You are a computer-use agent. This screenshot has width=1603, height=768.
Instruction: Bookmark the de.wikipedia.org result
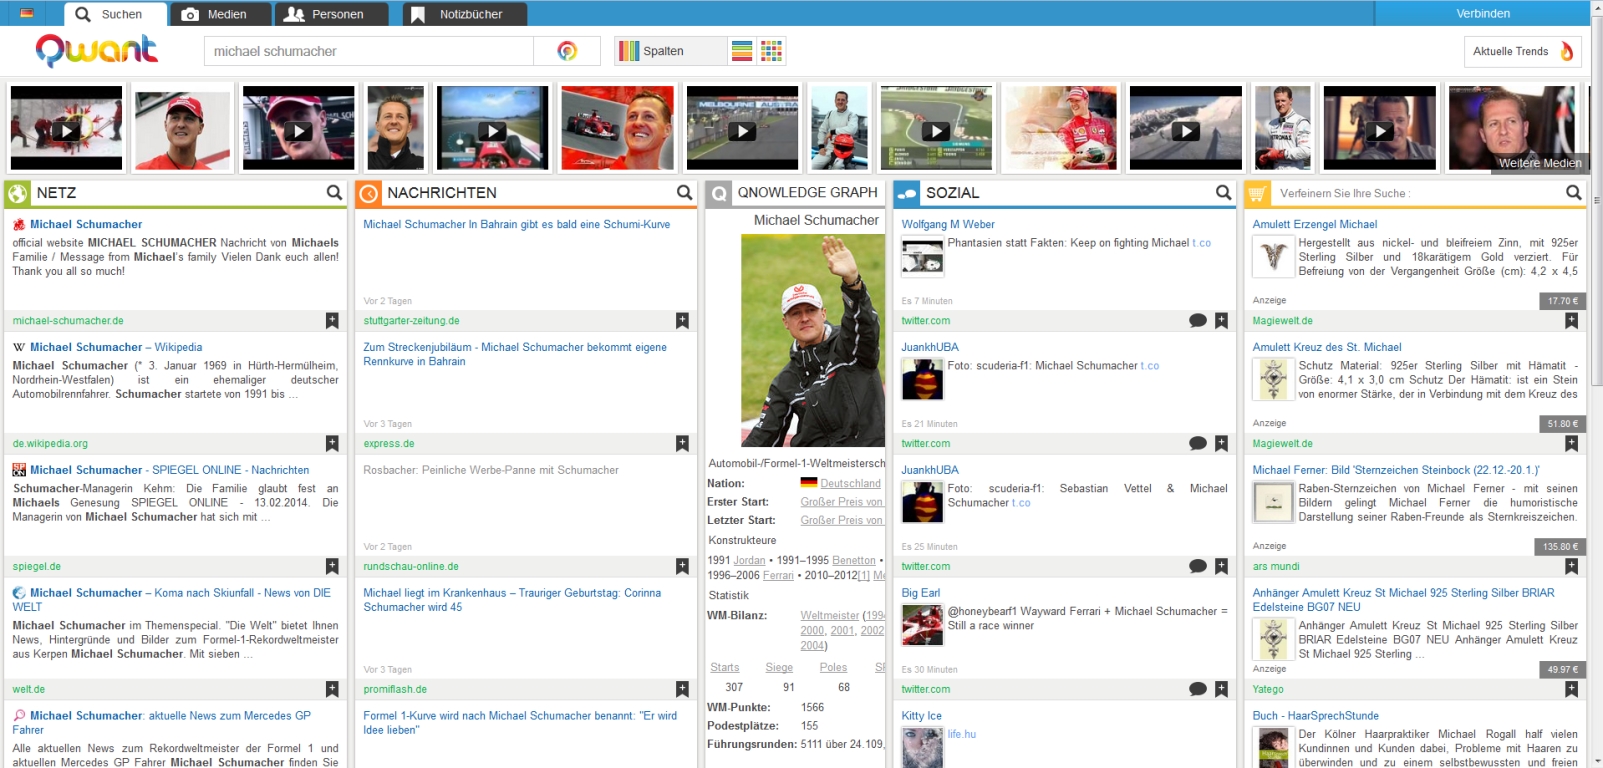332,444
